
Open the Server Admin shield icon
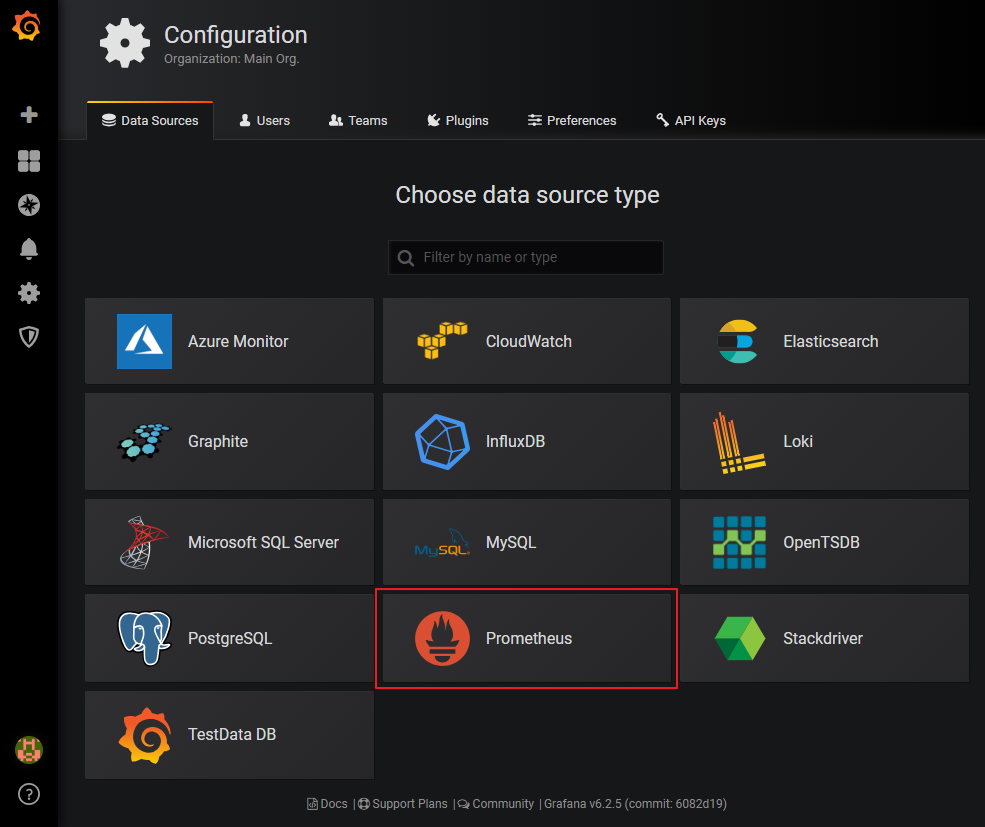tap(29, 337)
